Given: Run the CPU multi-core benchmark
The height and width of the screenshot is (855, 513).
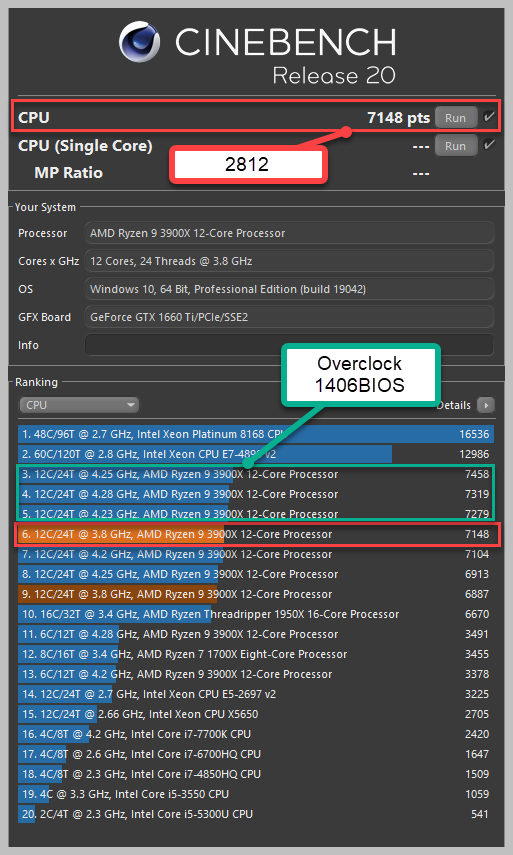Looking at the screenshot, I should pos(456,118).
